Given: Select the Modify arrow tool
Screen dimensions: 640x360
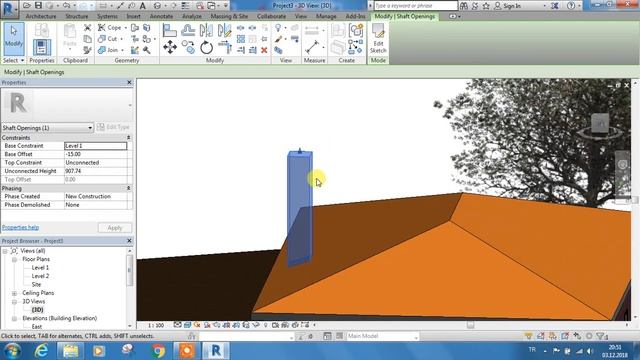Looking at the screenshot, I should (13, 39).
